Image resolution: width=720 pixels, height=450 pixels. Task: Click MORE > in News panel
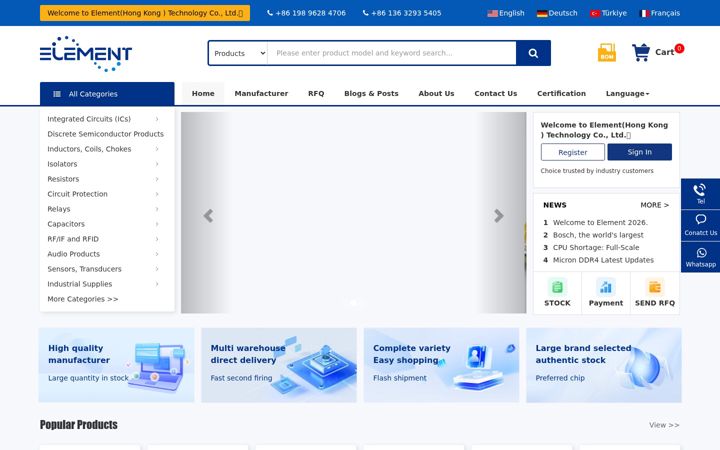(x=654, y=205)
